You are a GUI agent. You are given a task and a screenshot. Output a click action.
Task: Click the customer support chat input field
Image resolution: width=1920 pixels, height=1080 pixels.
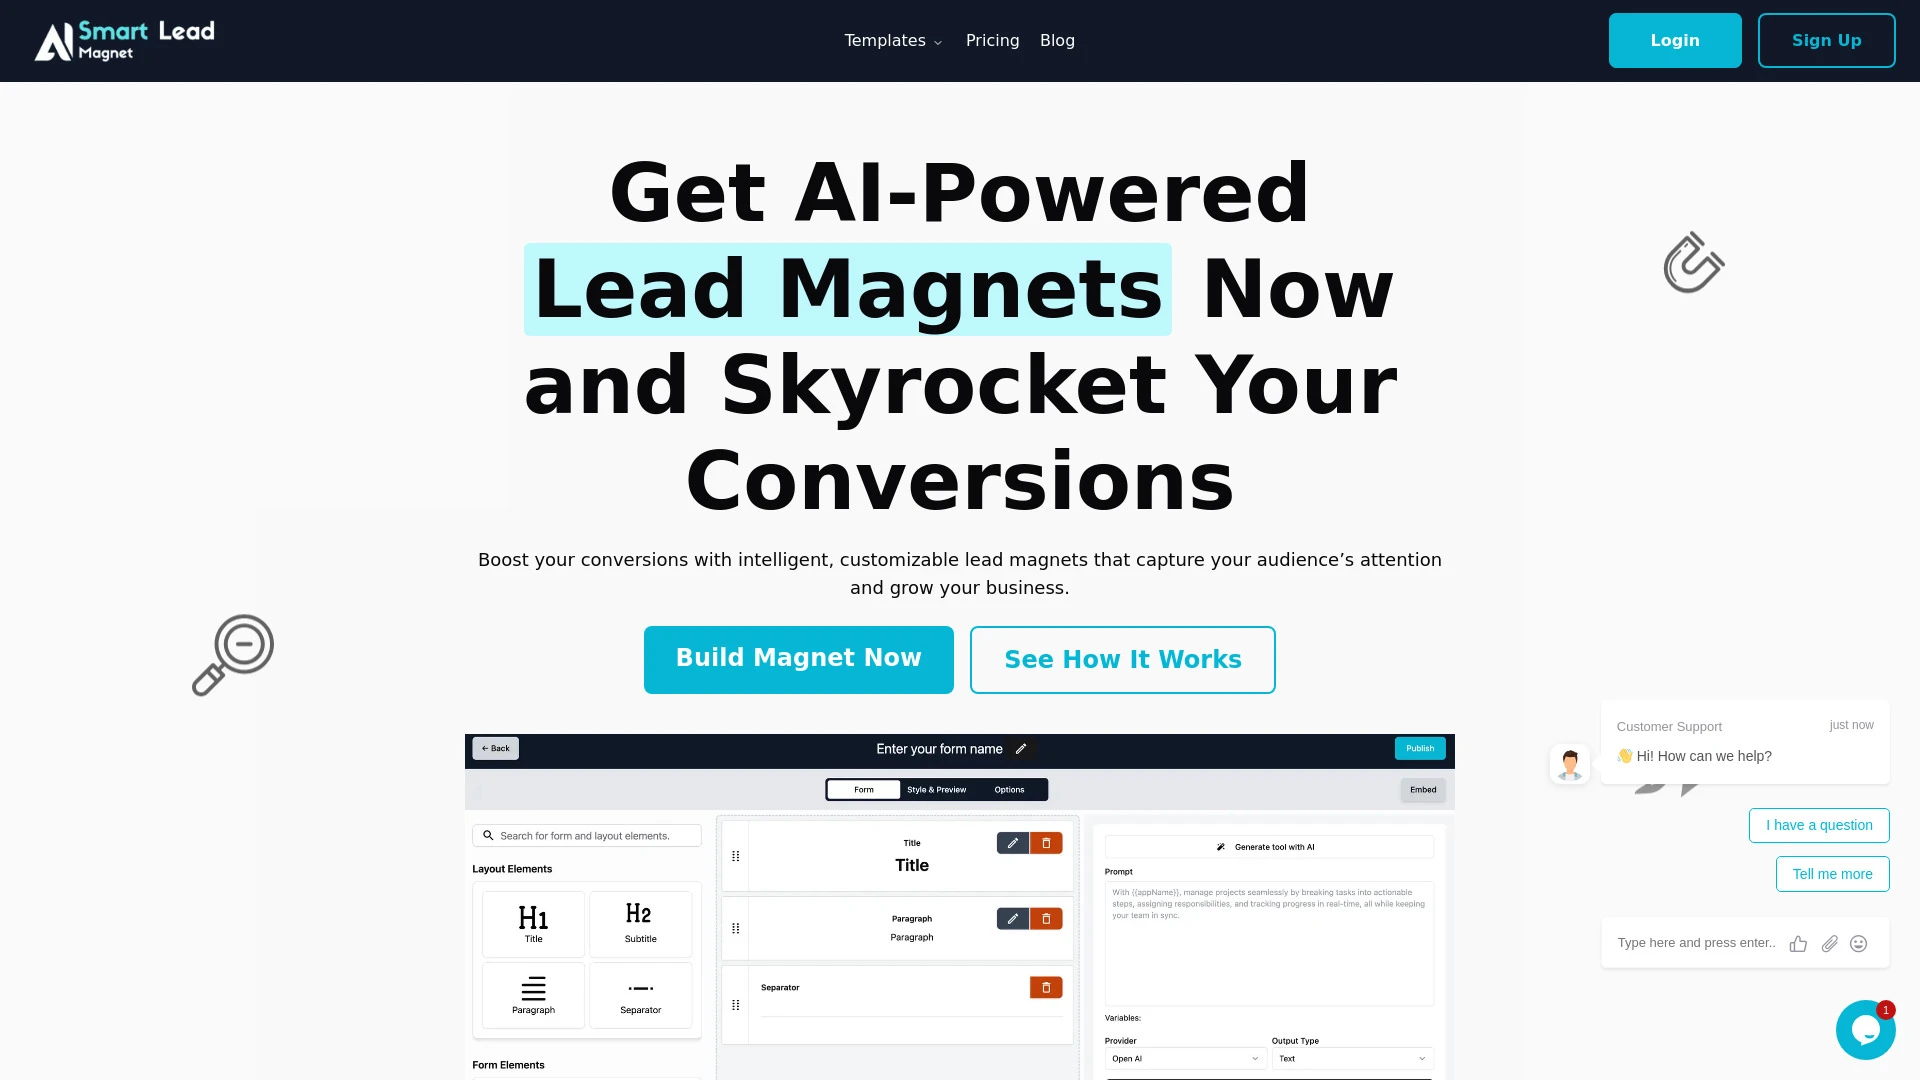point(1697,942)
